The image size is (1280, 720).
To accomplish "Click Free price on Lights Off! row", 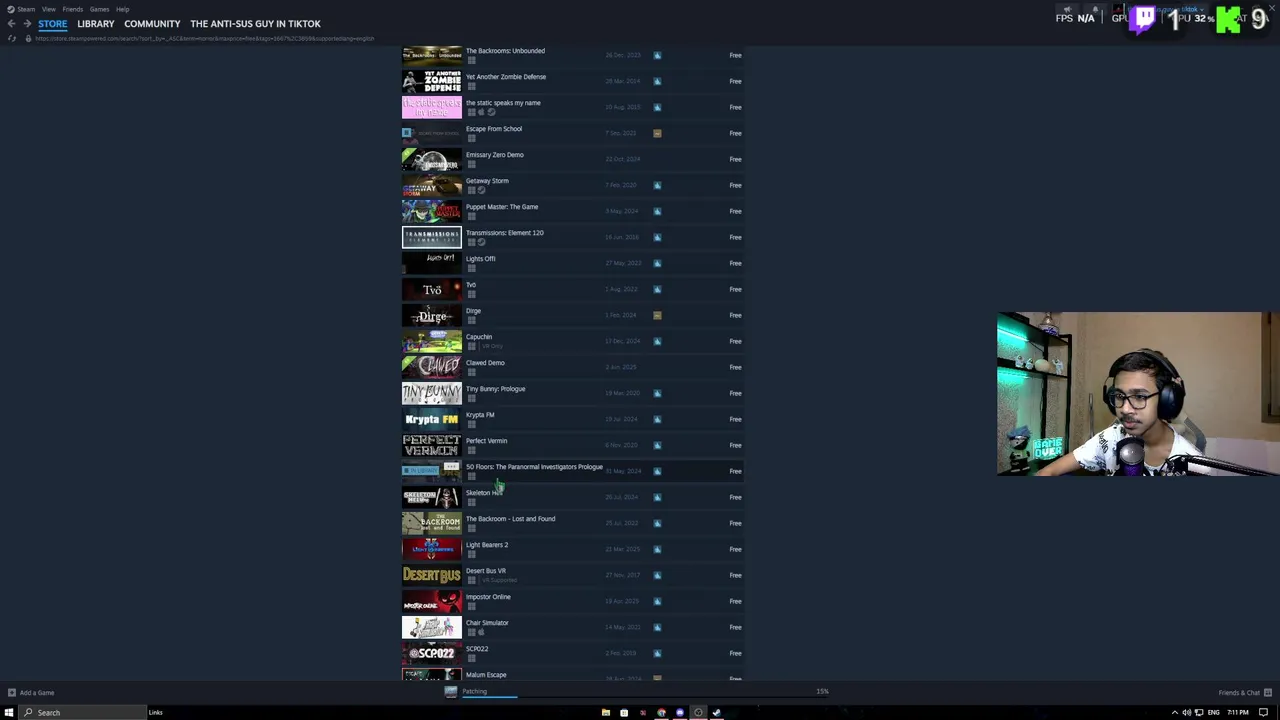I will [735, 263].
